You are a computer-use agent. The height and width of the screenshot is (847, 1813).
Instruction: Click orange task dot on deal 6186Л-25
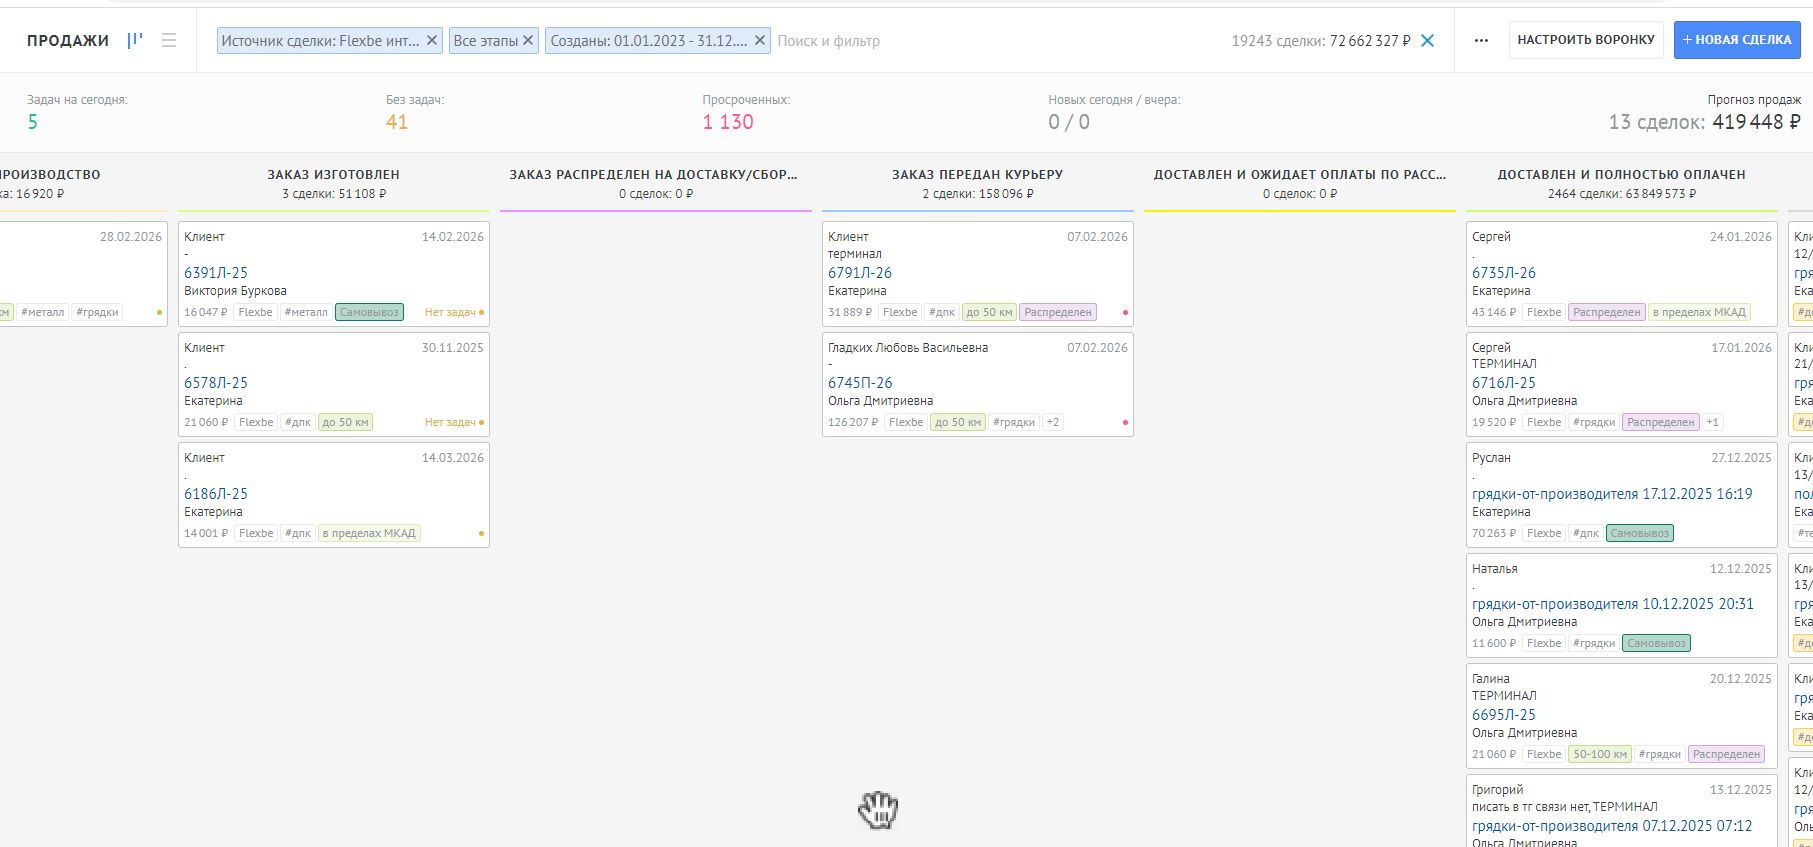click(x=481, y=534)
